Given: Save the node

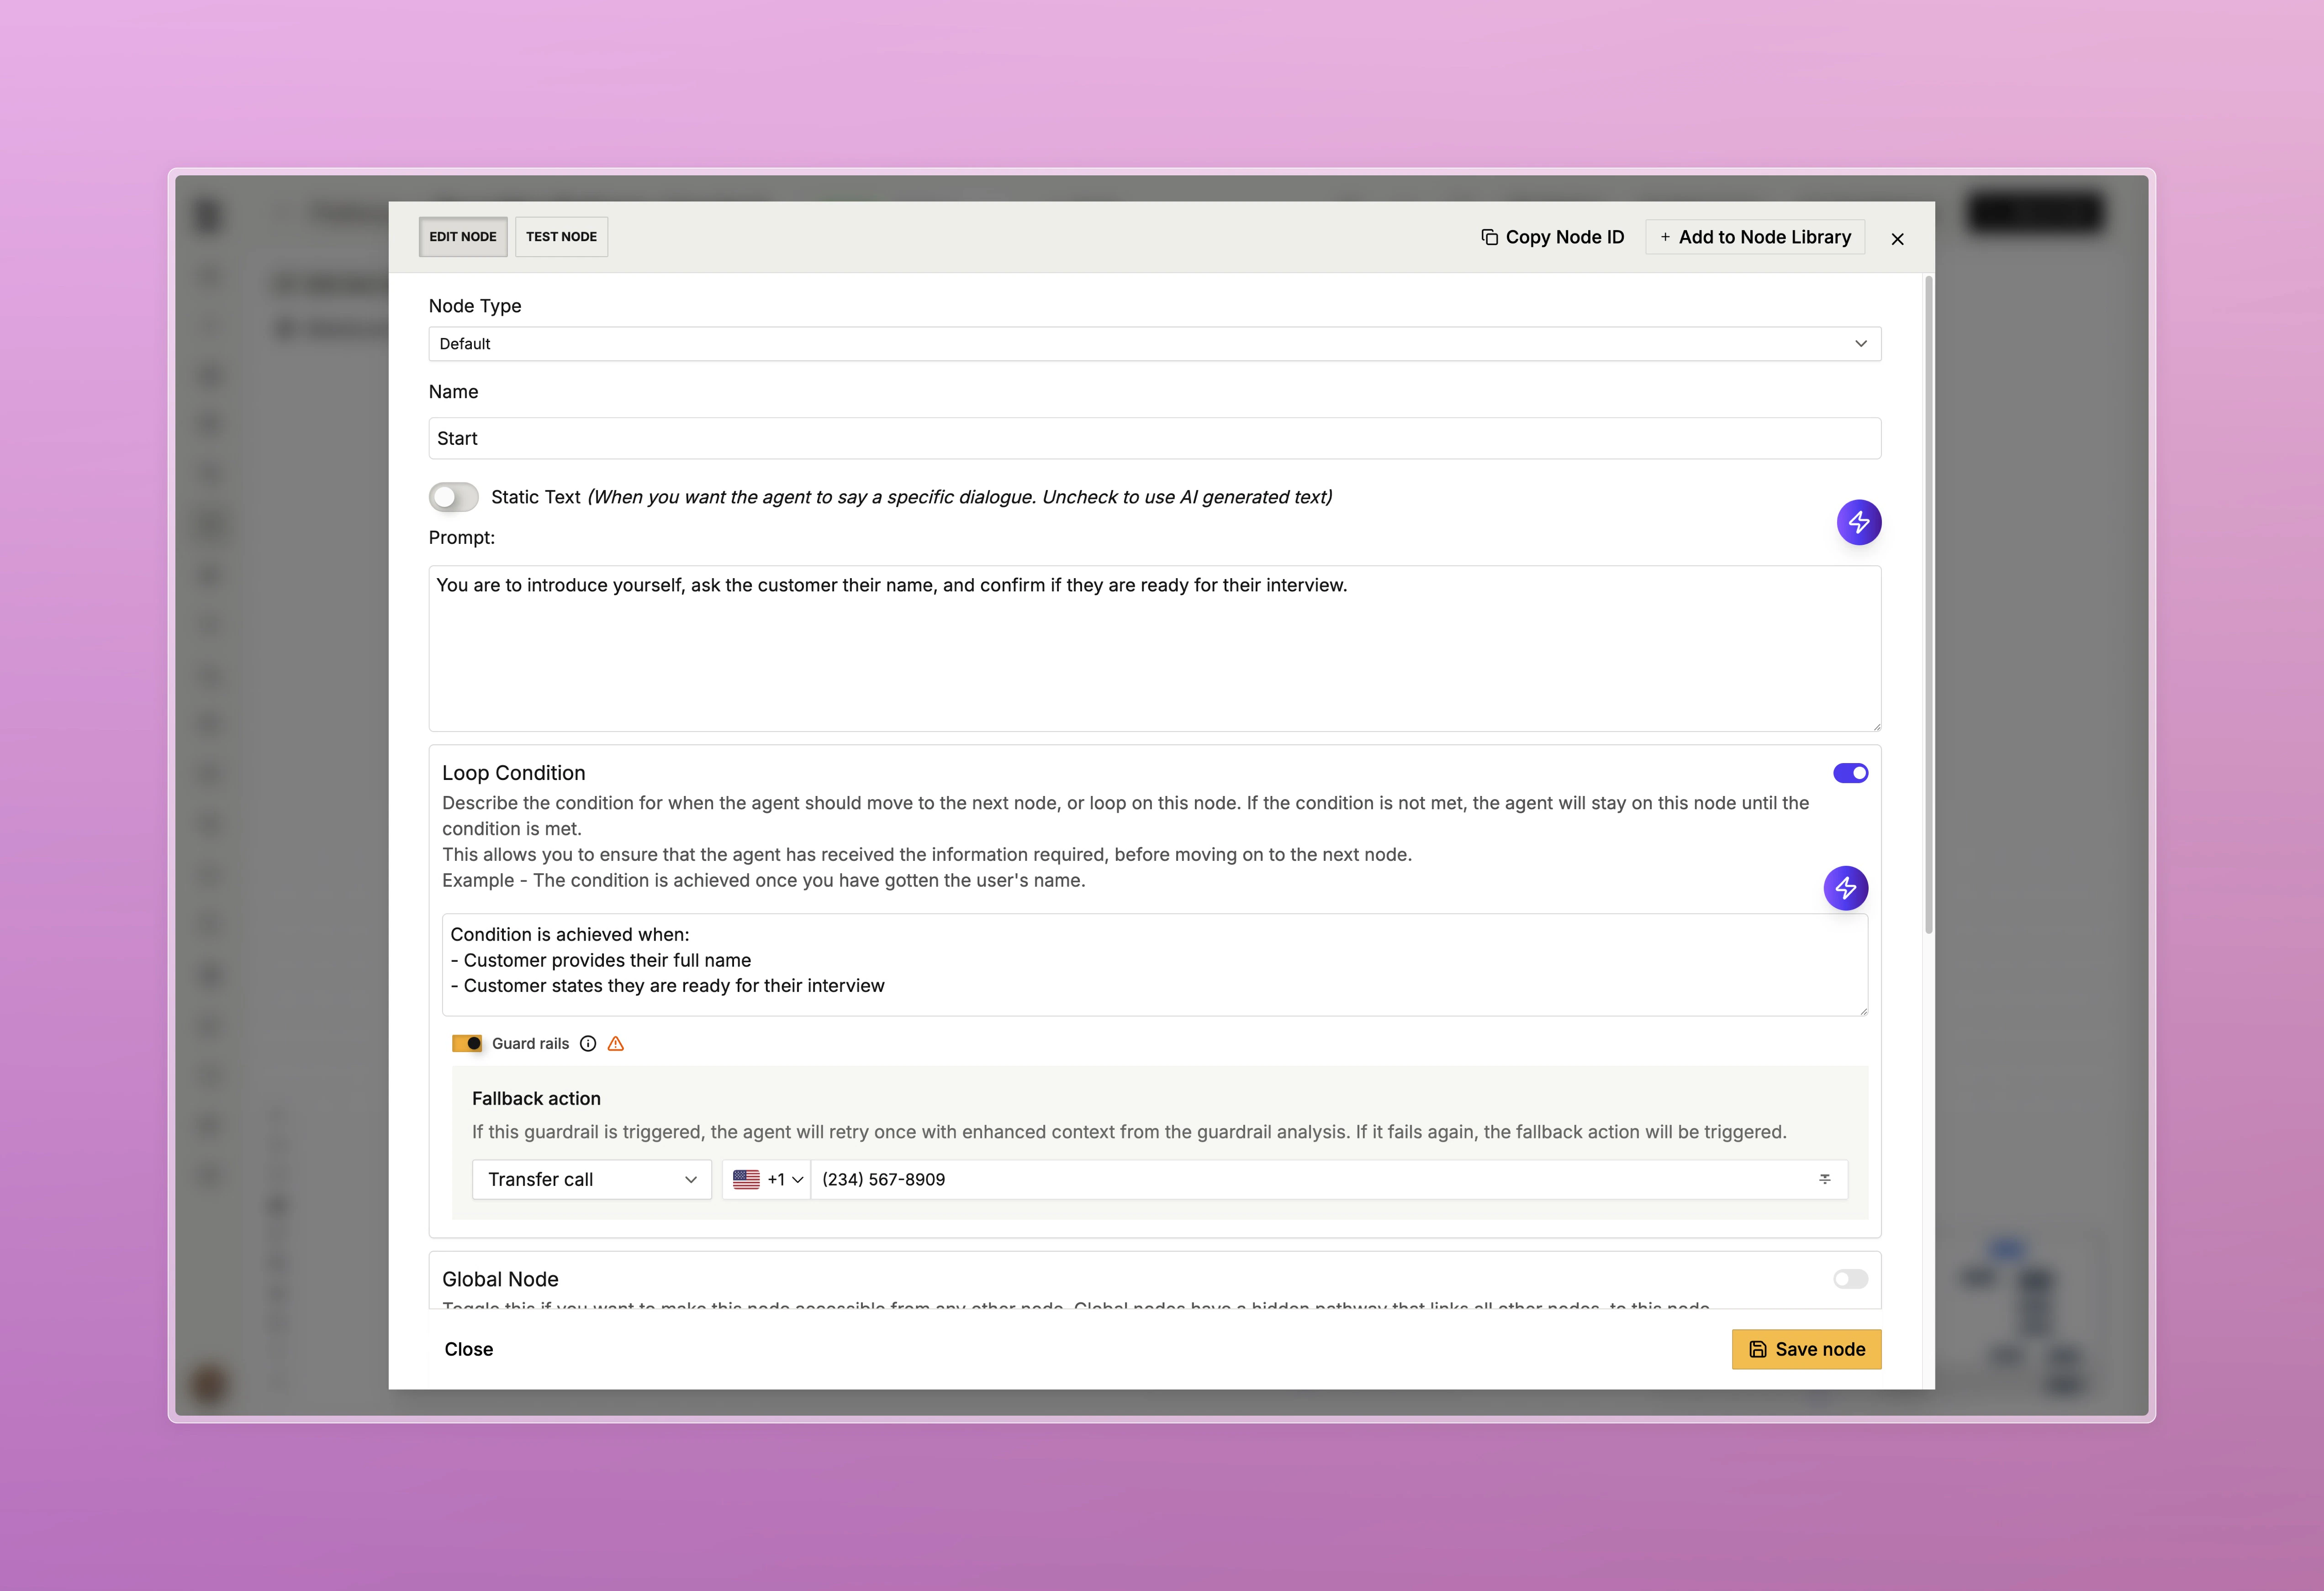Looking at the screenshot, I should coord(1806,1349).
